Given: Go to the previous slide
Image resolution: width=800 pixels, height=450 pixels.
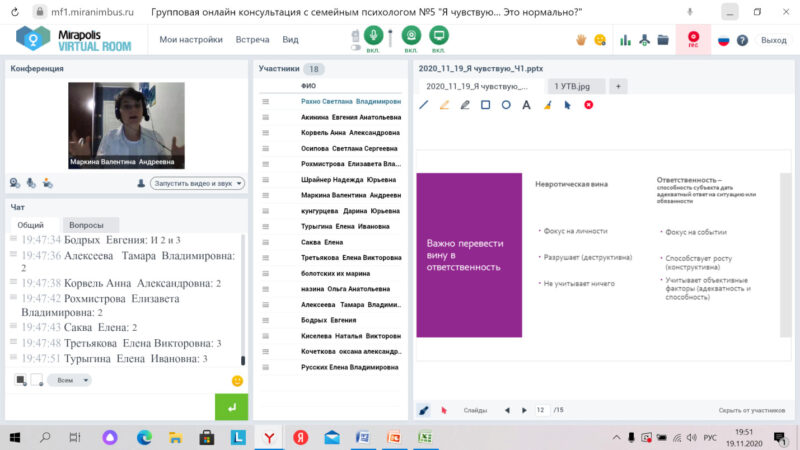Looking at the screenshot, I should 507,410.
